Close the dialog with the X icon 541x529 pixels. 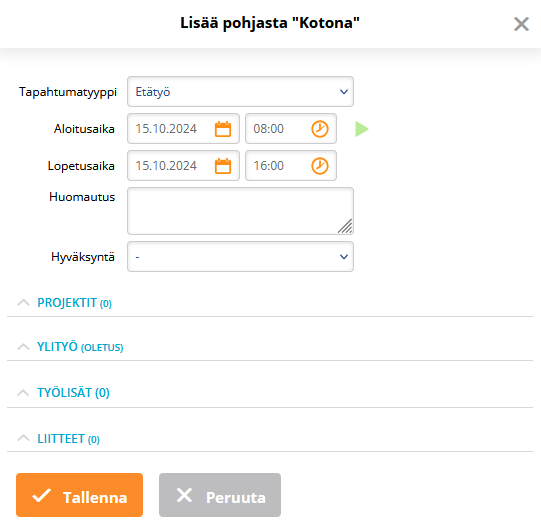521,24
